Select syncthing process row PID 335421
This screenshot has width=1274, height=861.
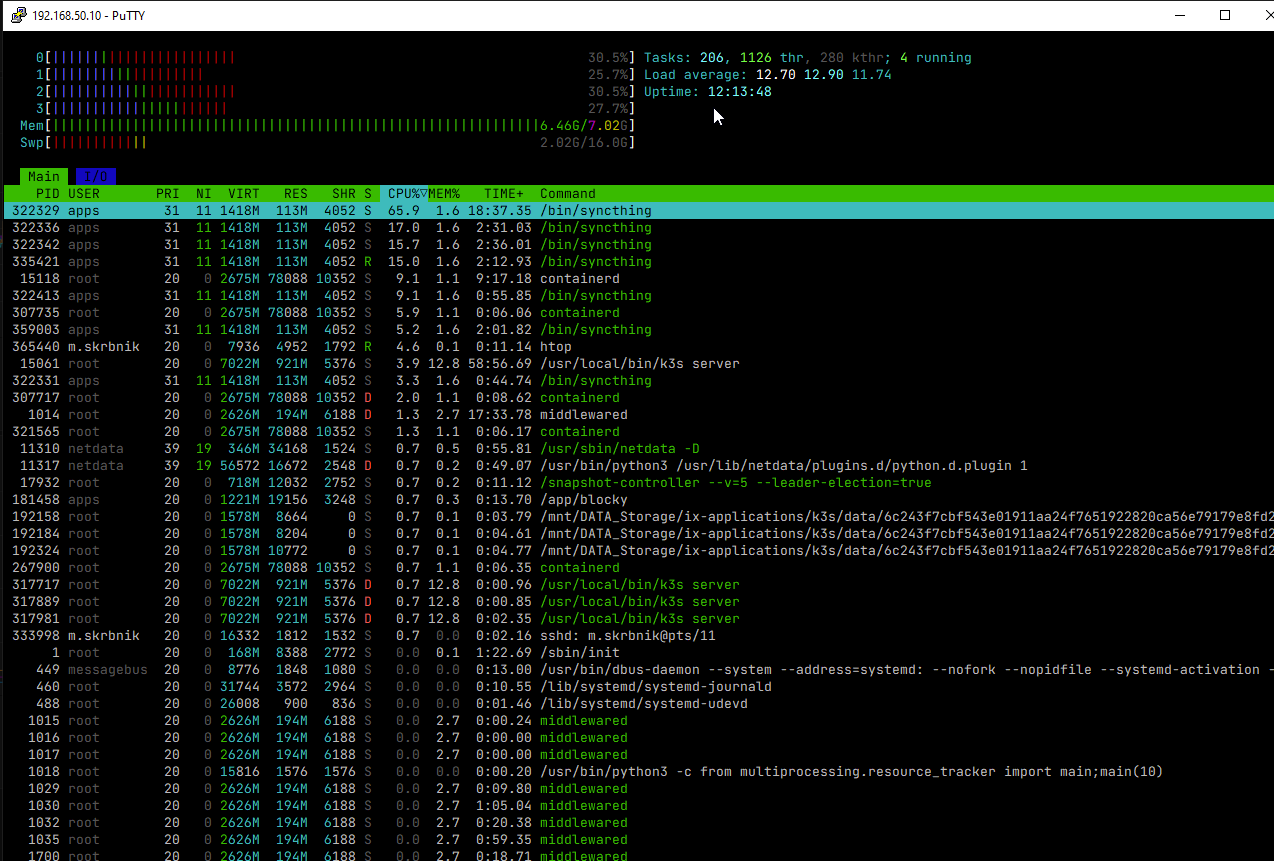tap(639, 262)
